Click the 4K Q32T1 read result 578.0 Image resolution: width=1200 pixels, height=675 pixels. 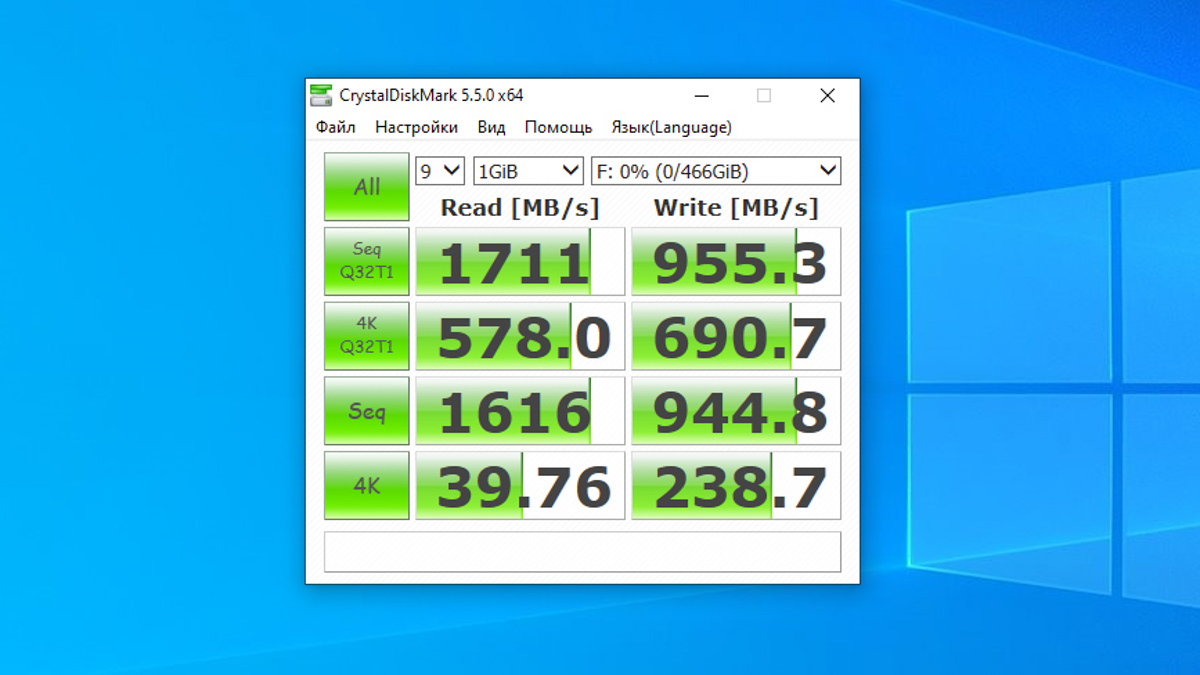click(520, 337)
